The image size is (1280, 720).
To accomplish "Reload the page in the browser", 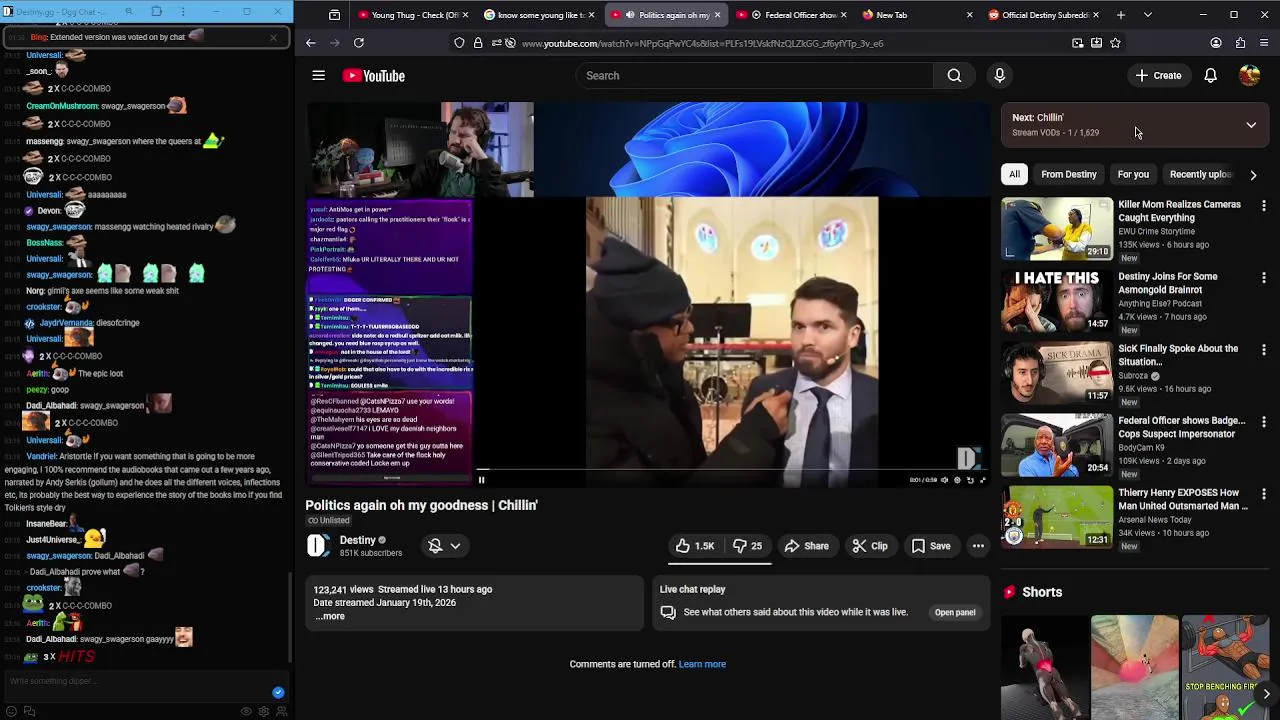I will coord(358,43).
